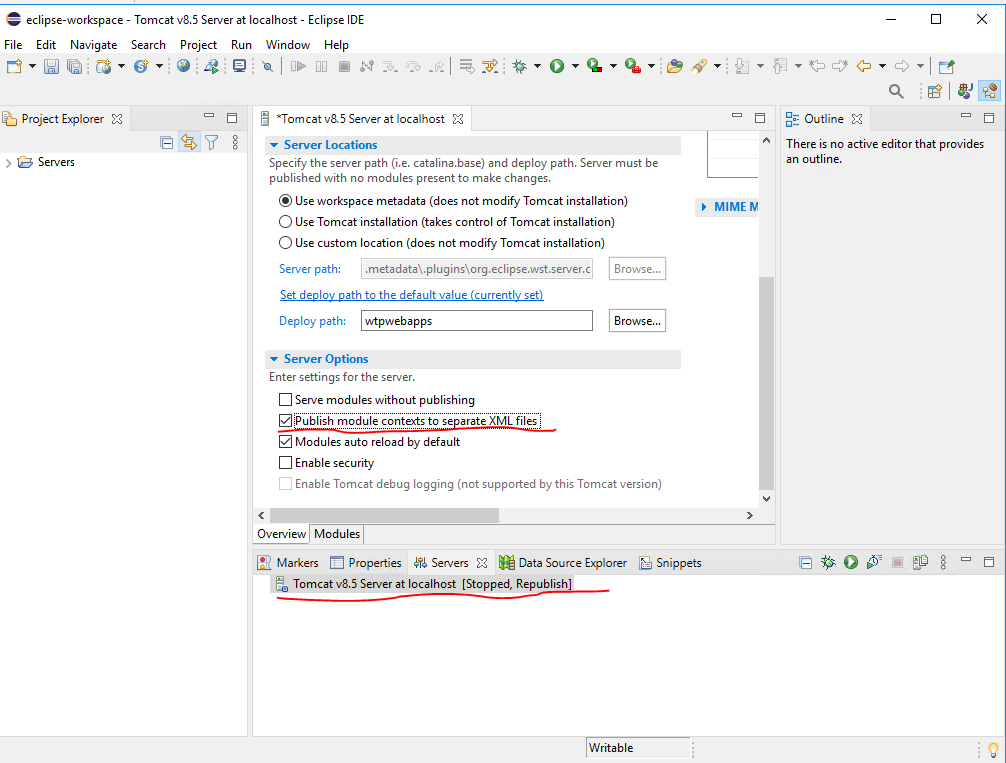1006x763 pixels.
Task: Switch to the Snippets view tab
Action: (x=670, y=563)
